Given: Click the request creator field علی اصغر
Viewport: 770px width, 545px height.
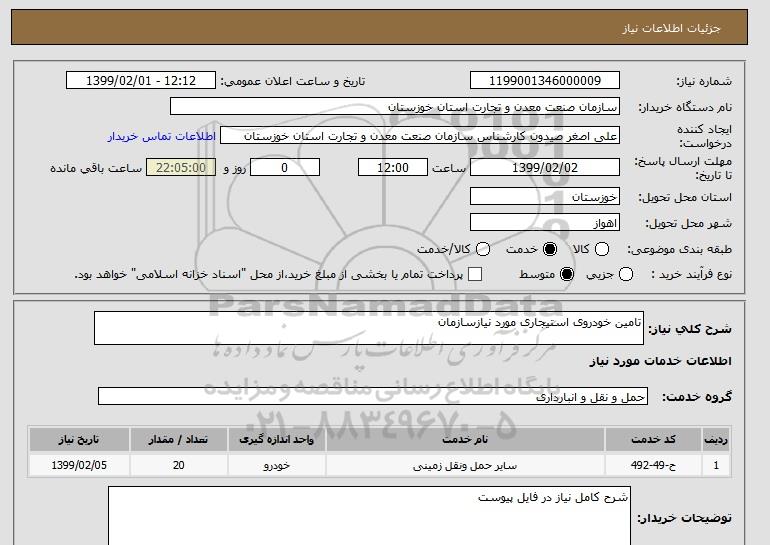Looking at the screenshot, I should point(420,136).
